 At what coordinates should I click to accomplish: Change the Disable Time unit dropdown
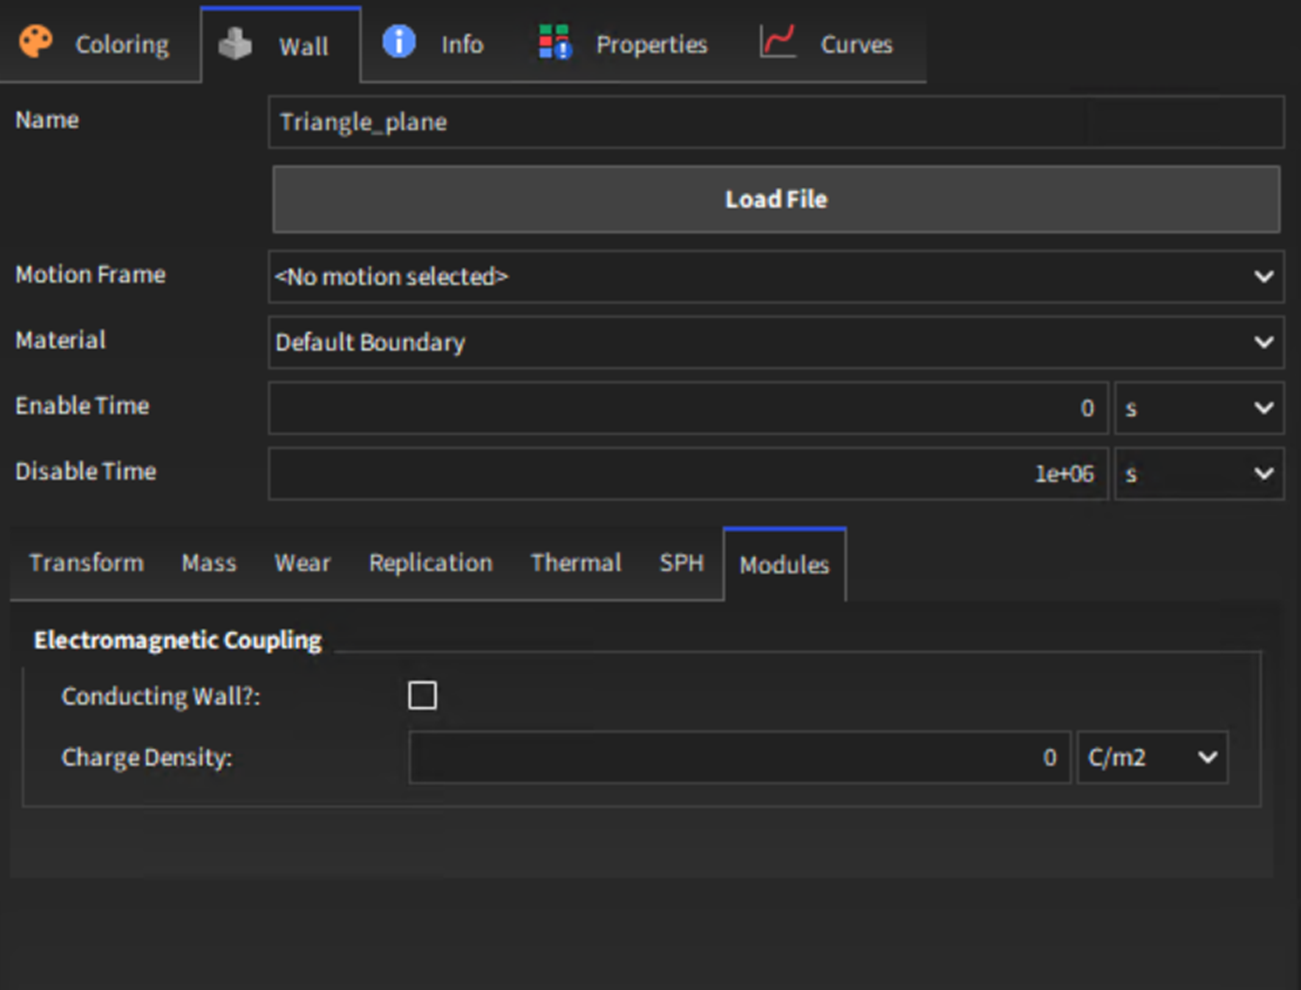pos(1198,473)
